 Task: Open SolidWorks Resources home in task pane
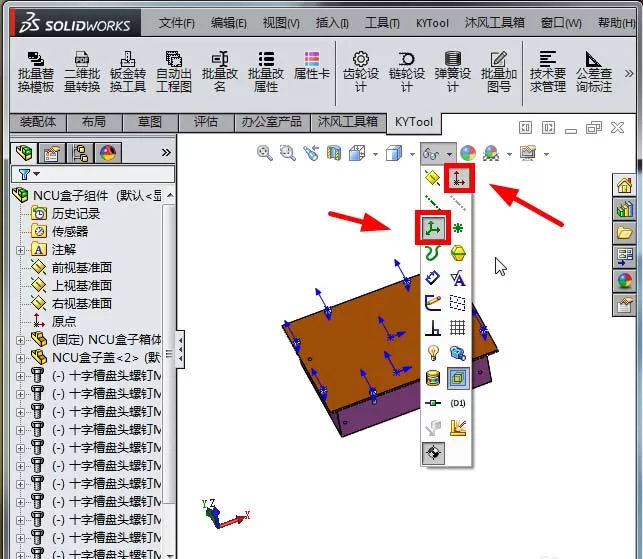624,185
